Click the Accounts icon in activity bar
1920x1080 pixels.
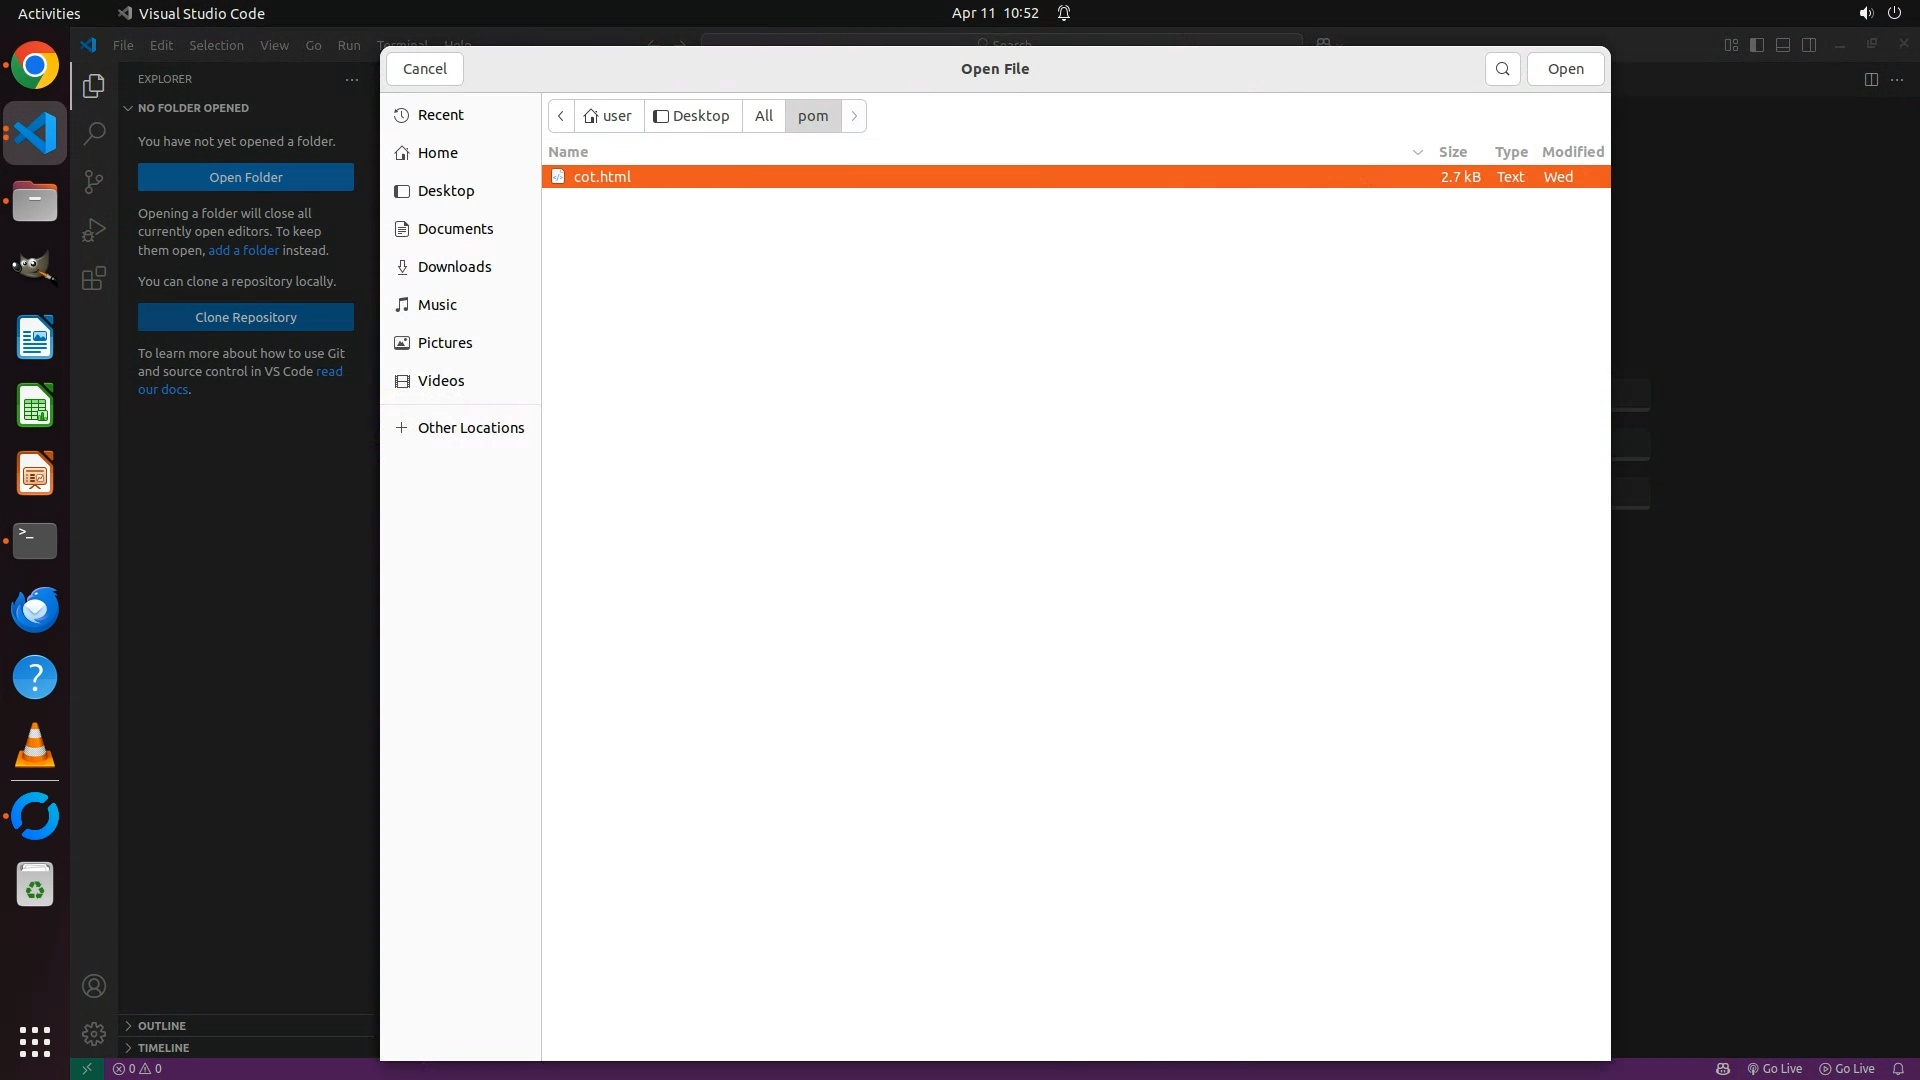[x=94, y=986]
